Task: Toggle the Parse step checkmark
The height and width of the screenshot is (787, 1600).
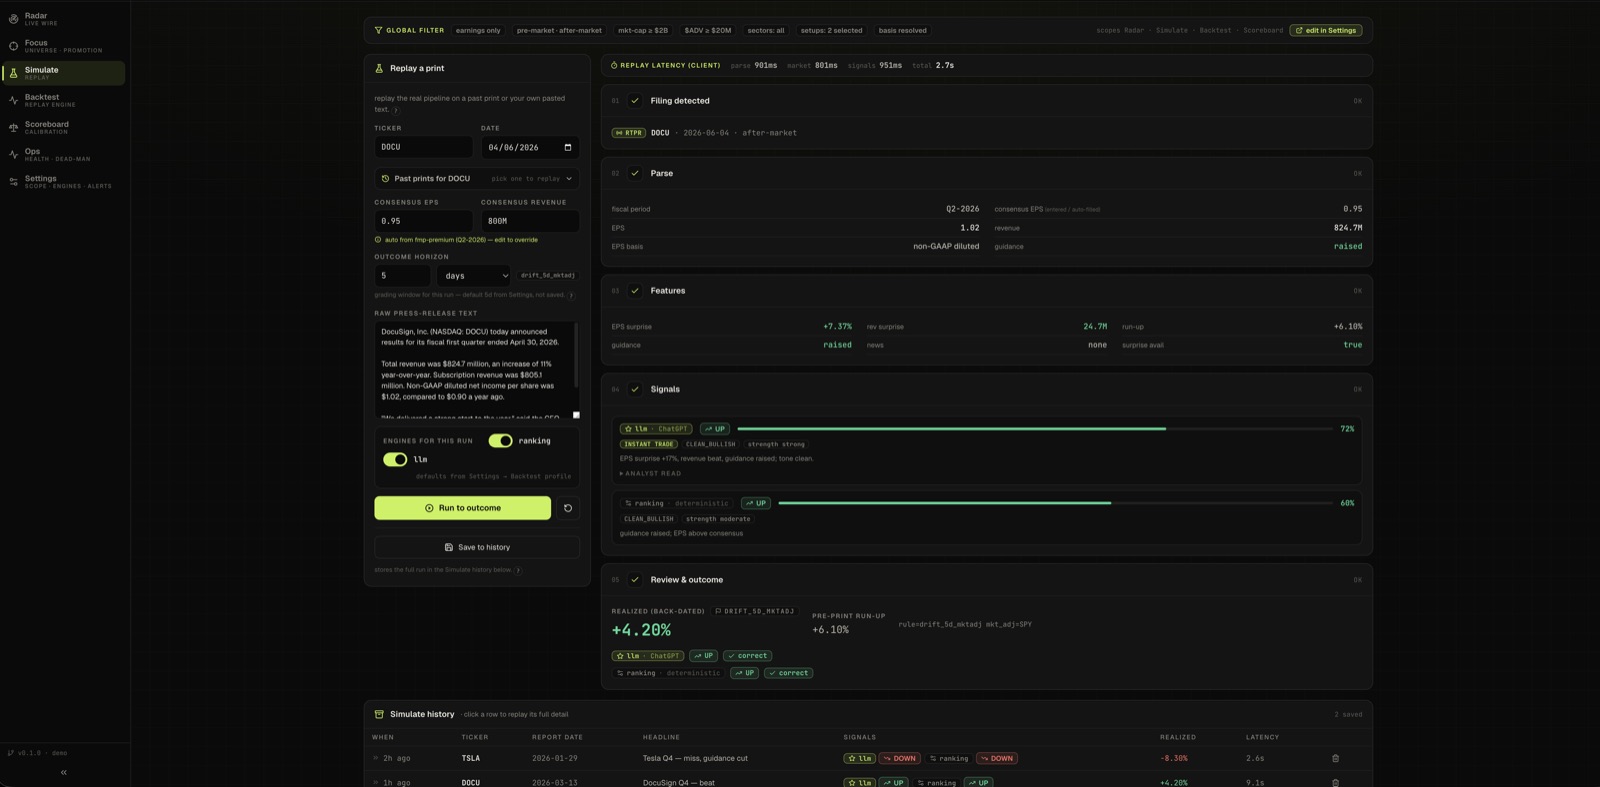Action: pyautogui.click(x=634, y=173)
